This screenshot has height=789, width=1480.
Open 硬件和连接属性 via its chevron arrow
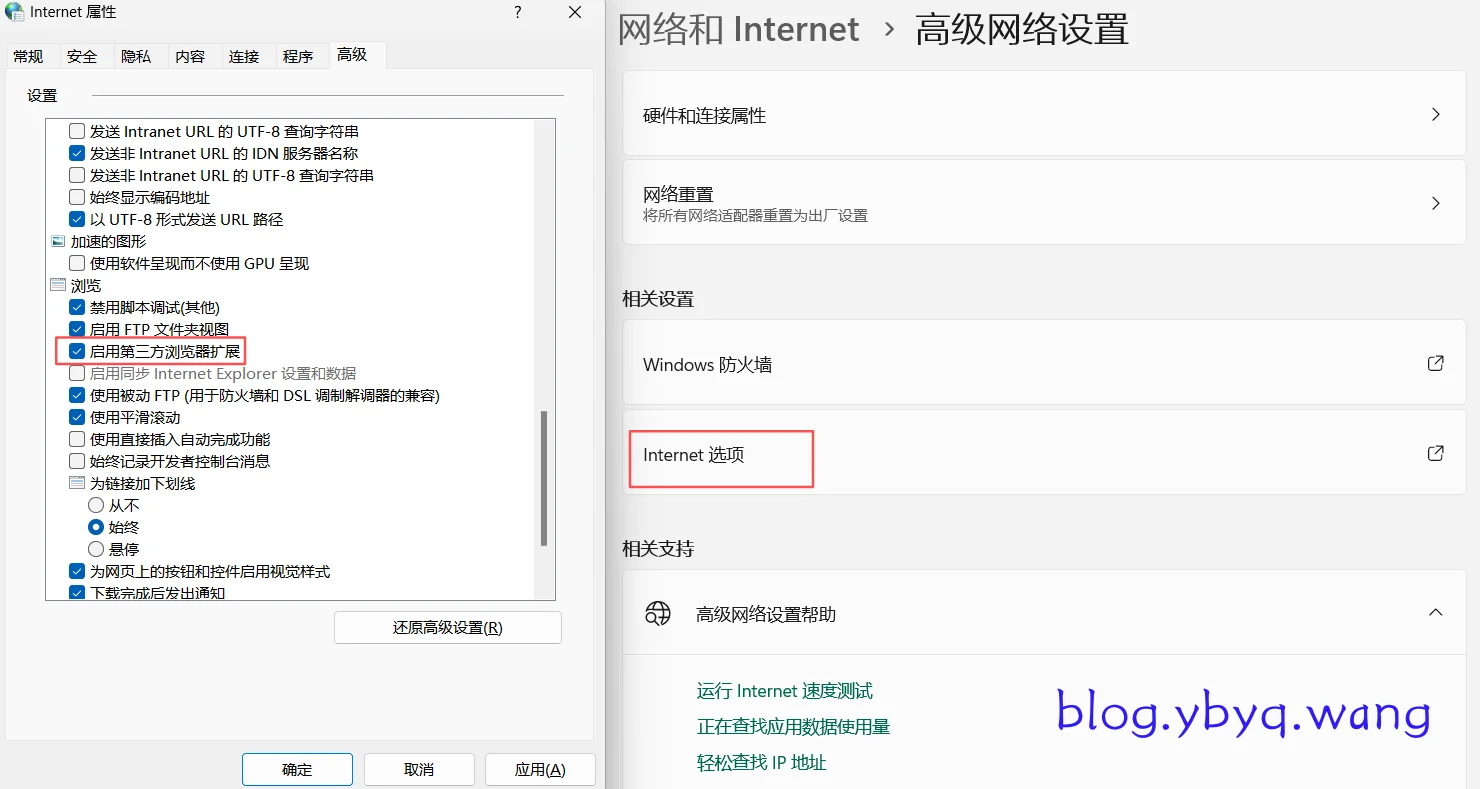click(x=1435, y=115)
